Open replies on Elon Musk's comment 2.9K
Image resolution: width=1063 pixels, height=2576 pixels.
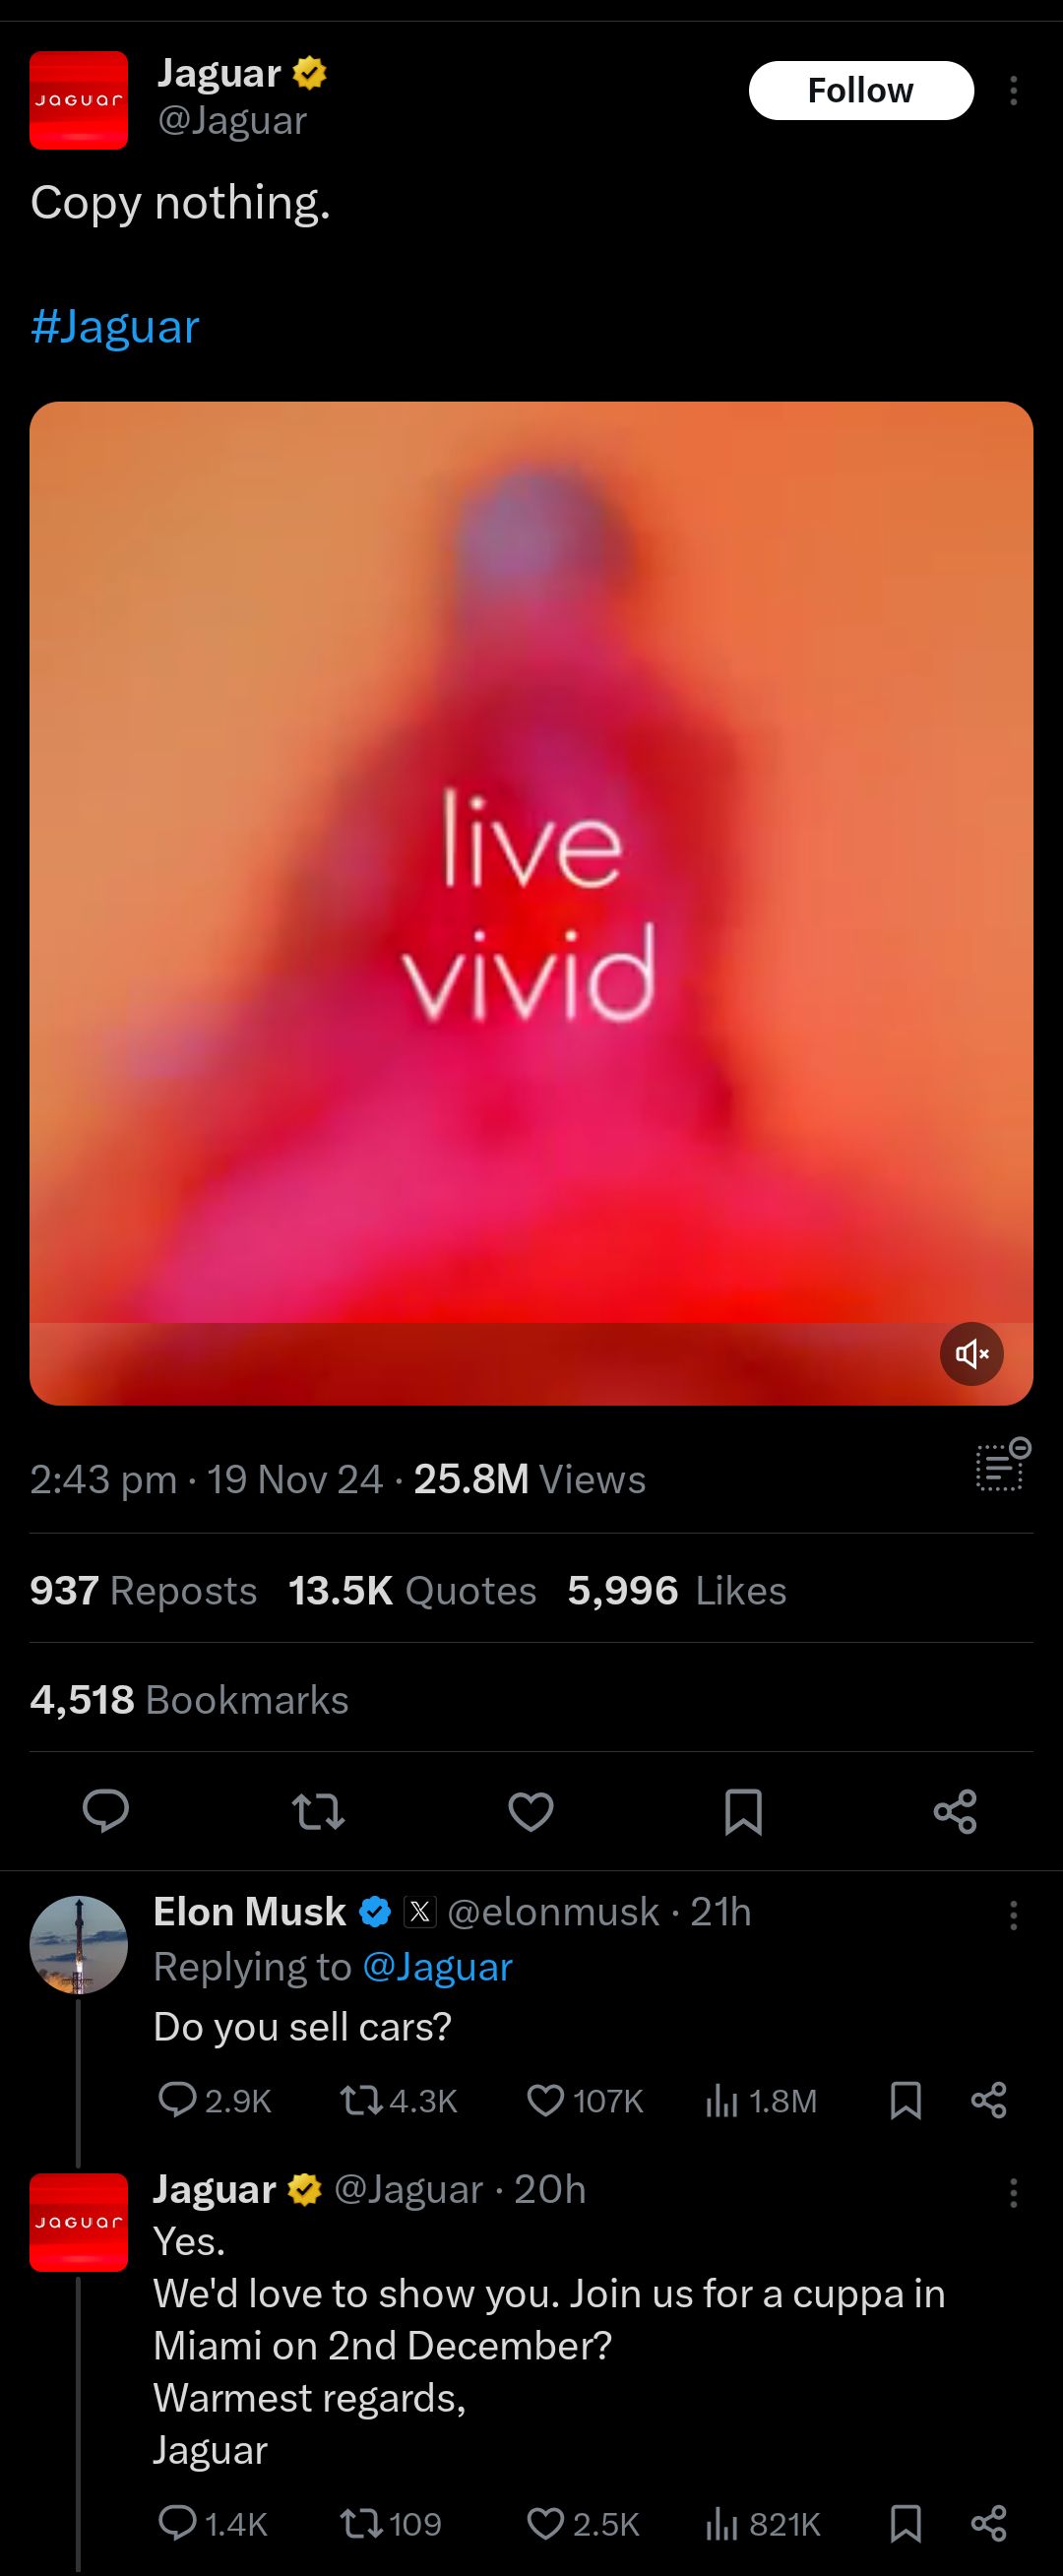[x=215, y=2100]
